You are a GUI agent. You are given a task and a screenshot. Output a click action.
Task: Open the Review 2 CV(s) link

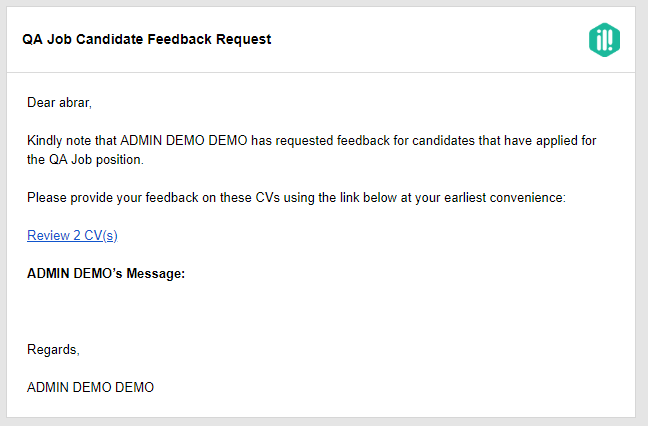(x=72, y=236)
